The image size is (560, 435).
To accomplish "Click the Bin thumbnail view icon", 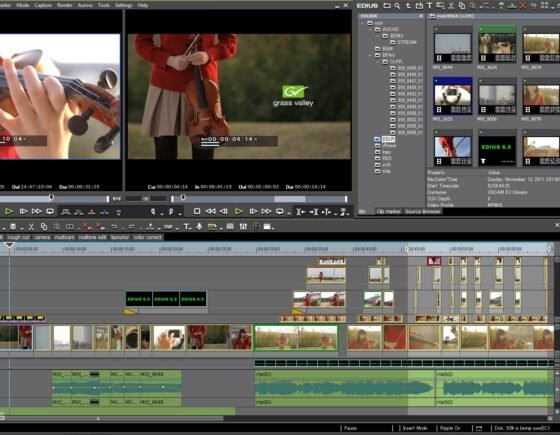I will [544, 5].
